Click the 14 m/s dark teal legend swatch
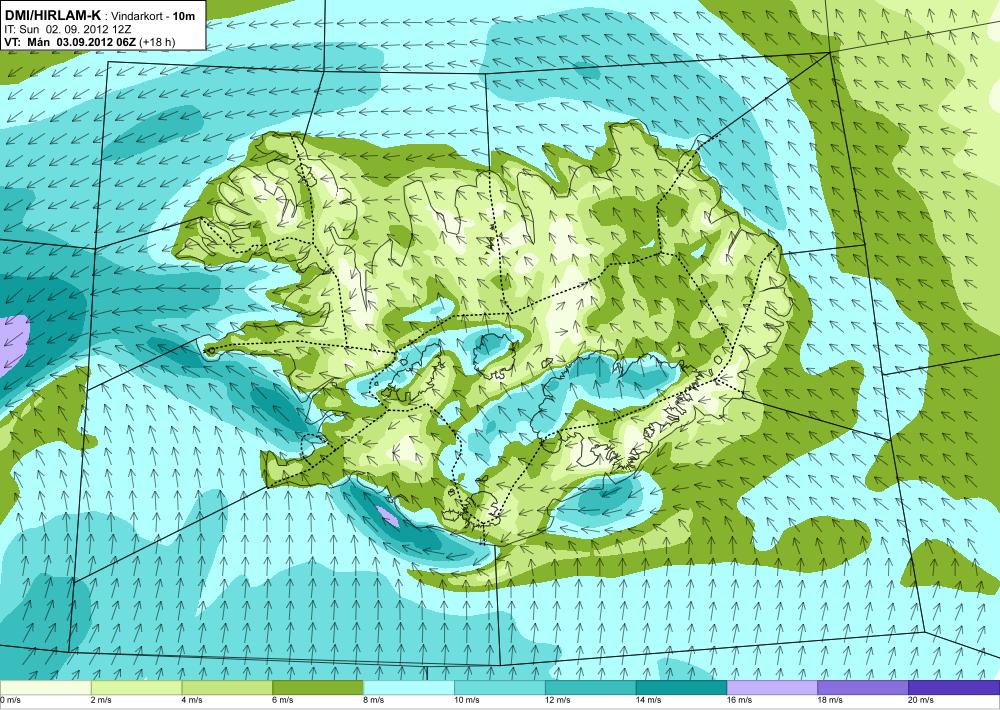This screenshot has height=710, width=1000. click(681, 688)
